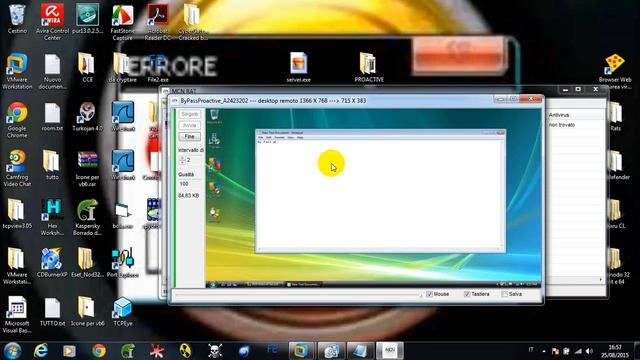The height and width of the screenshot is (360, 640).
Task: Select the PROACTIVE folder icon
Action: tap(369, 67)
